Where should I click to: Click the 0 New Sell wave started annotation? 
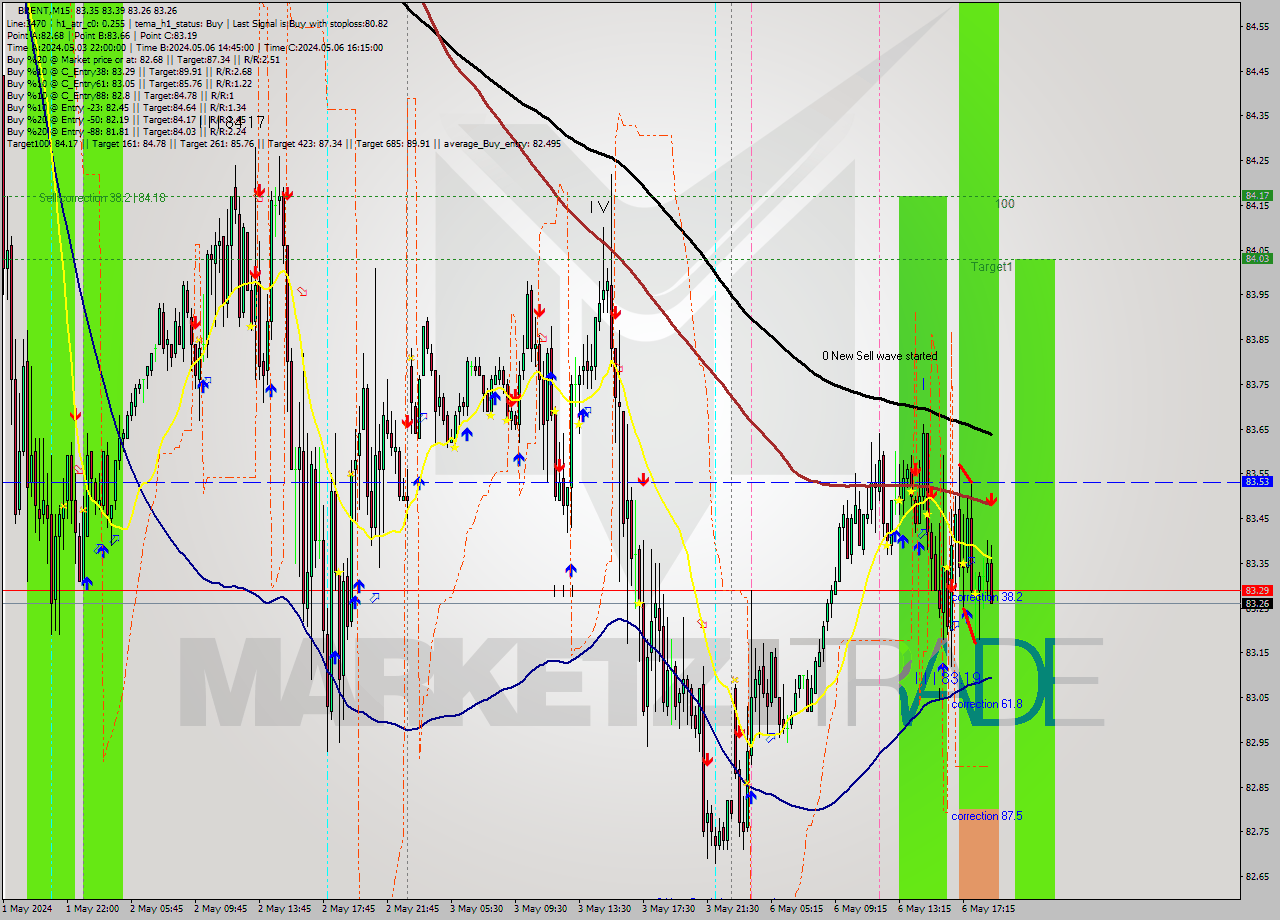pyautogui.click(x=880, y=356)
